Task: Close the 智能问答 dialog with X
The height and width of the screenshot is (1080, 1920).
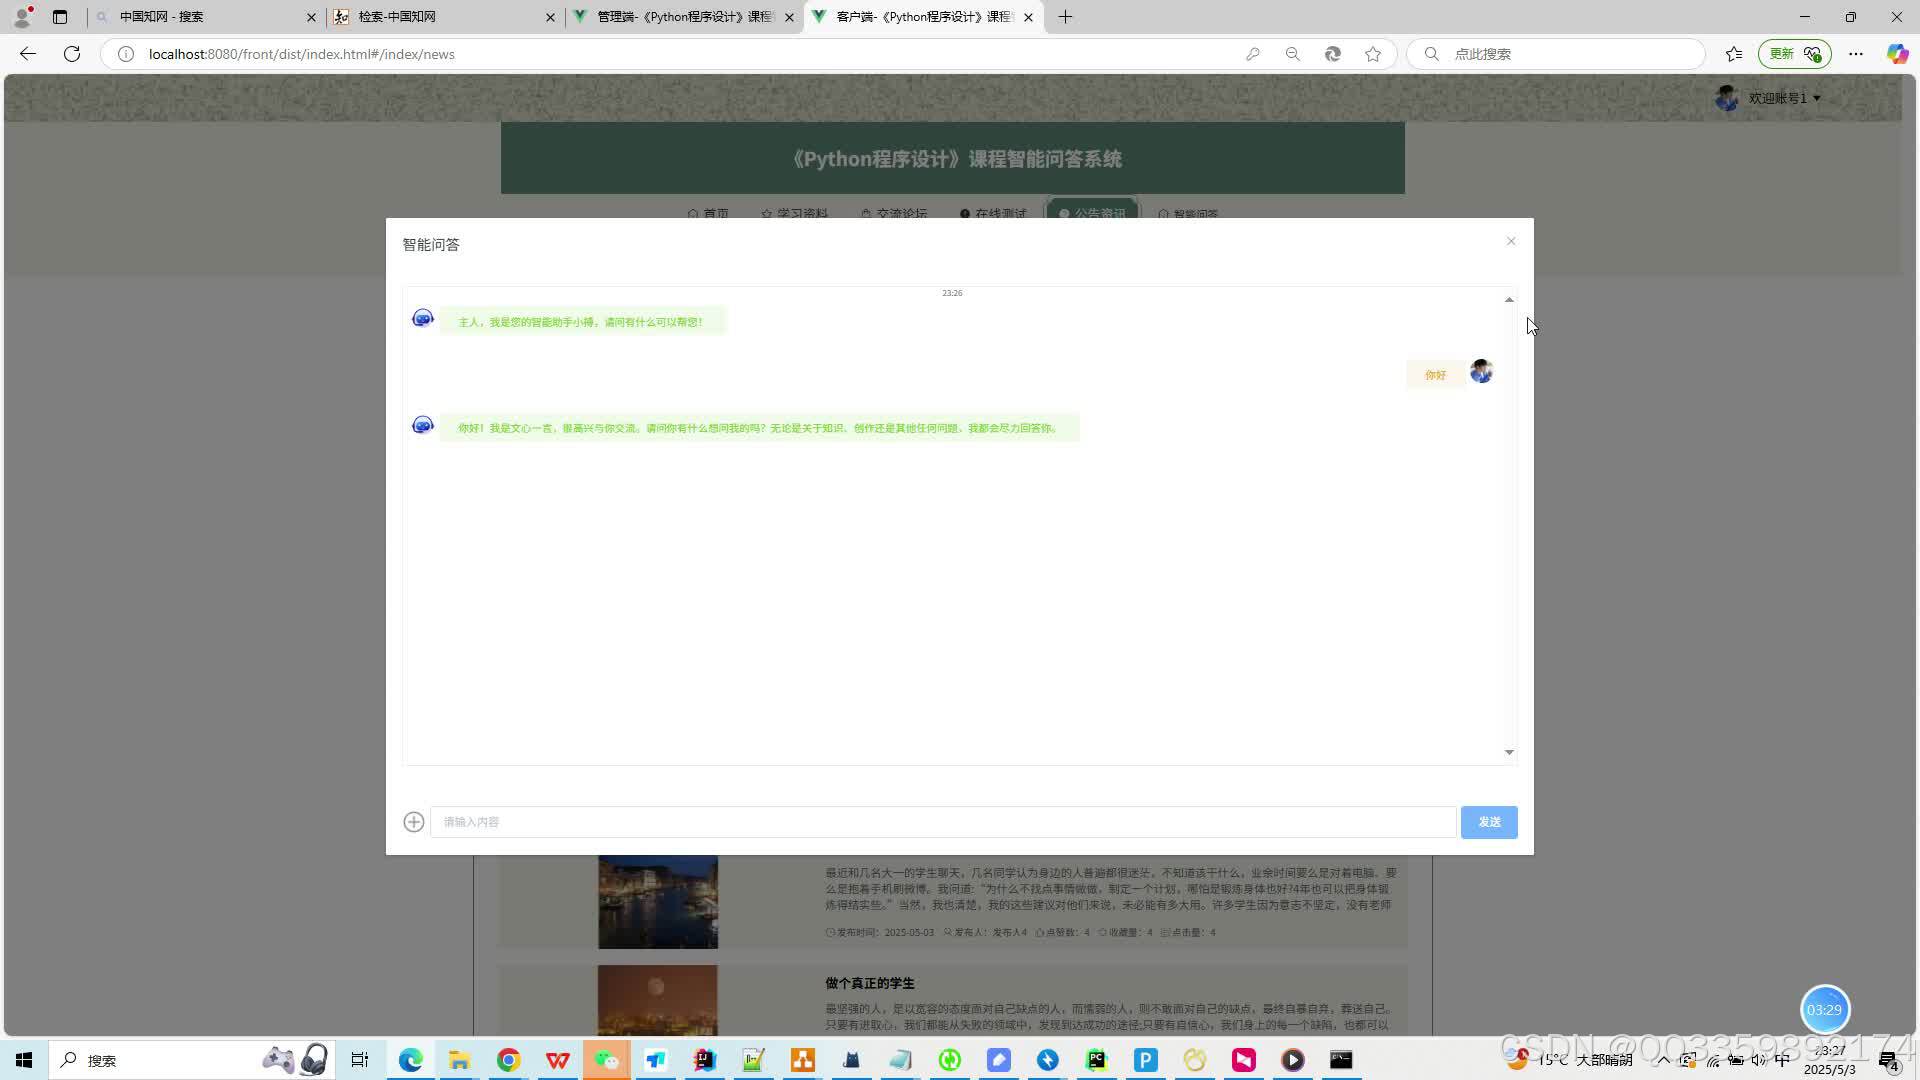Action: coord(1511,241)
